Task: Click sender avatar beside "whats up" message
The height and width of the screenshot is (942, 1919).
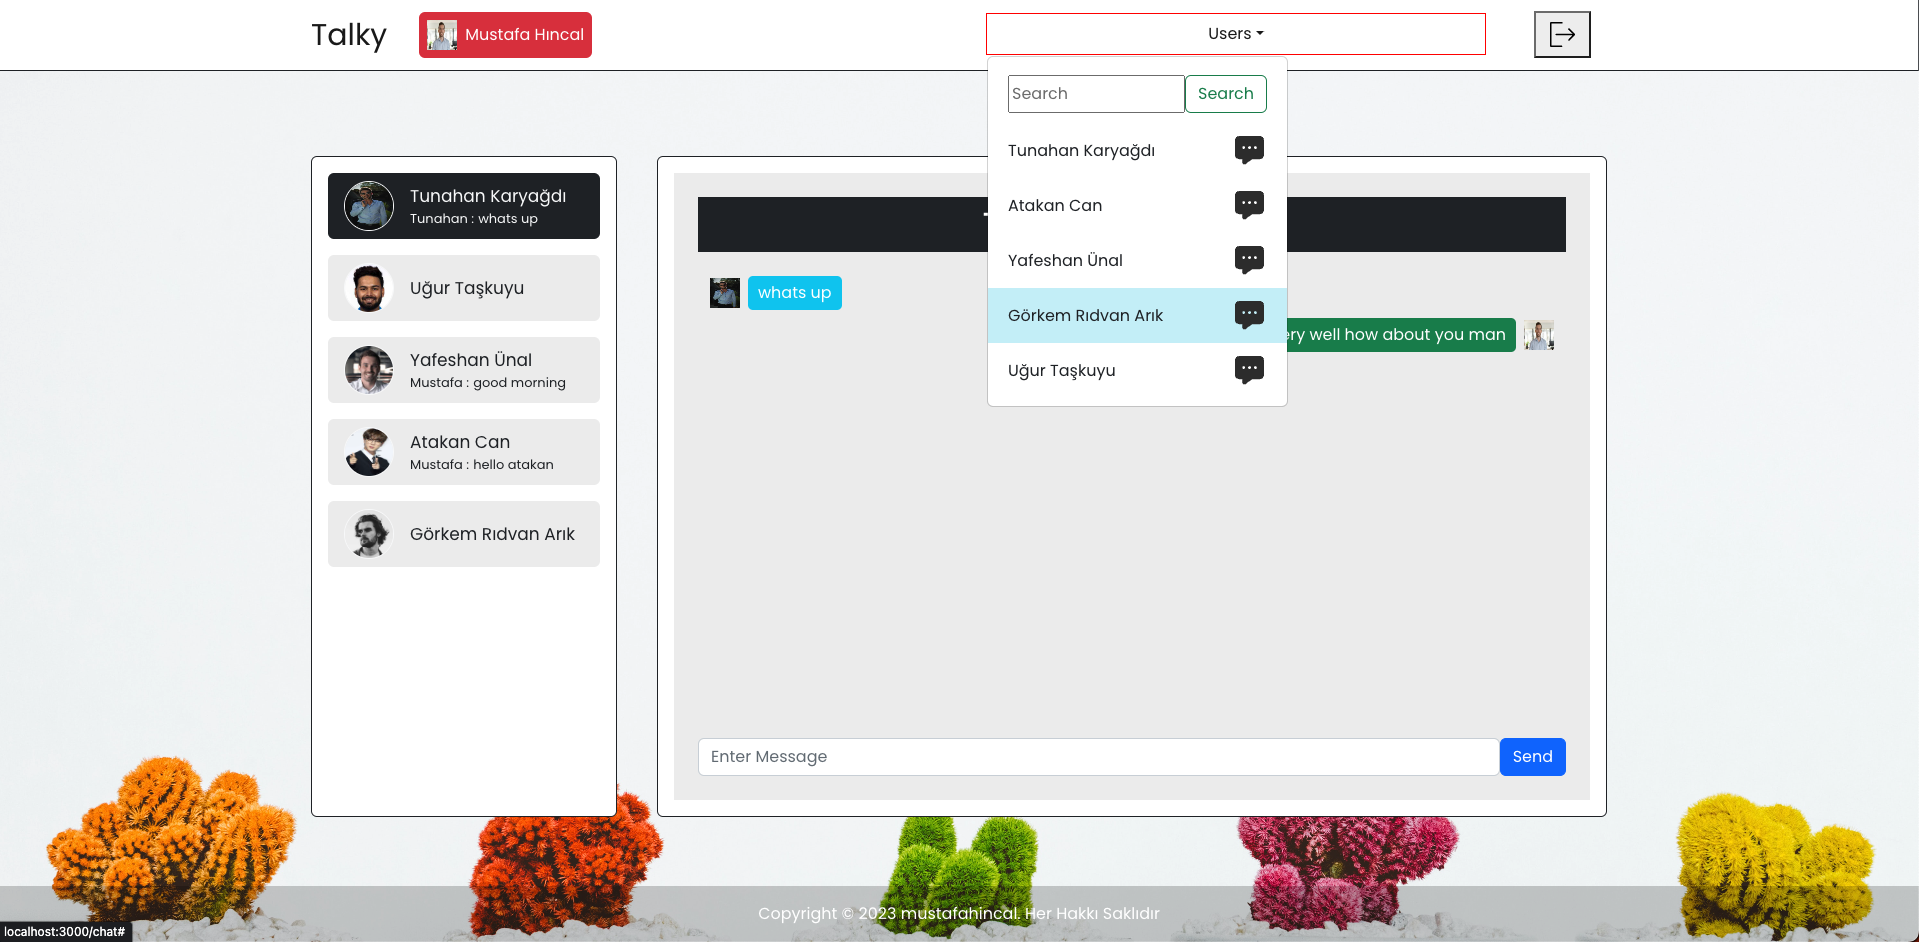Action: [725, 293]
